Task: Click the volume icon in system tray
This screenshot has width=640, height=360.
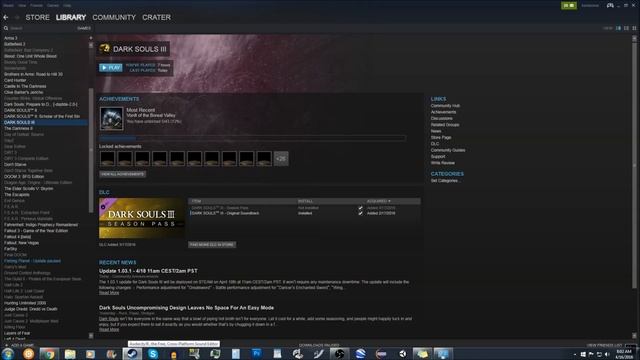Action: coord(607,354)
